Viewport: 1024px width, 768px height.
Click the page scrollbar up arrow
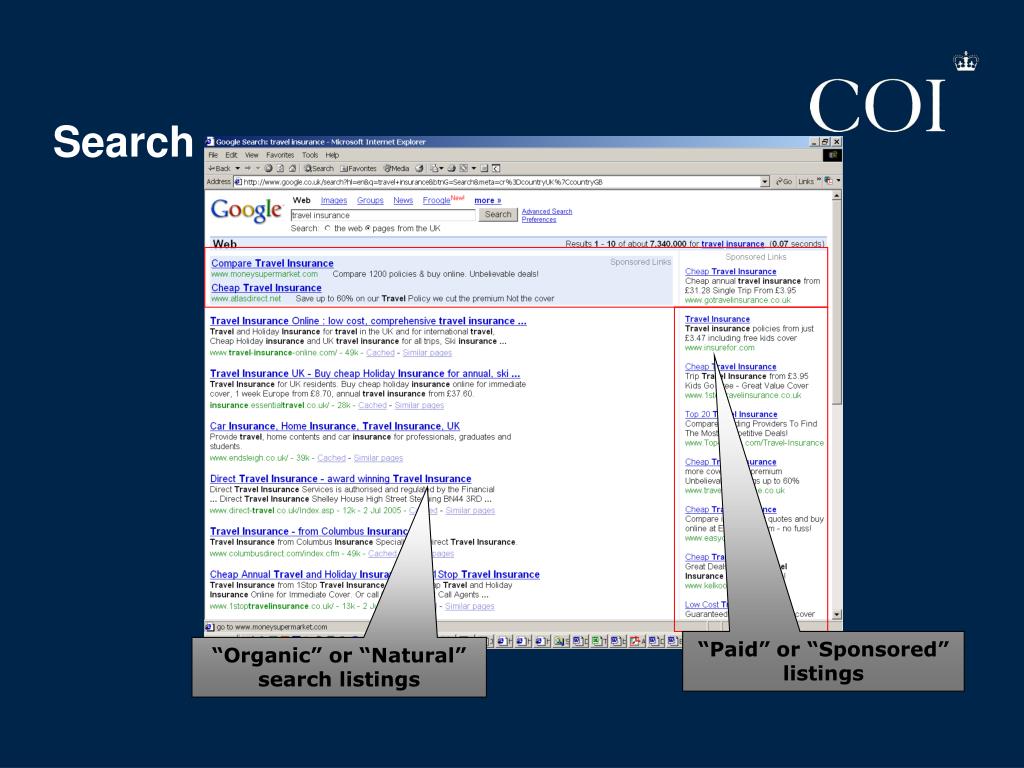(837, 196)
